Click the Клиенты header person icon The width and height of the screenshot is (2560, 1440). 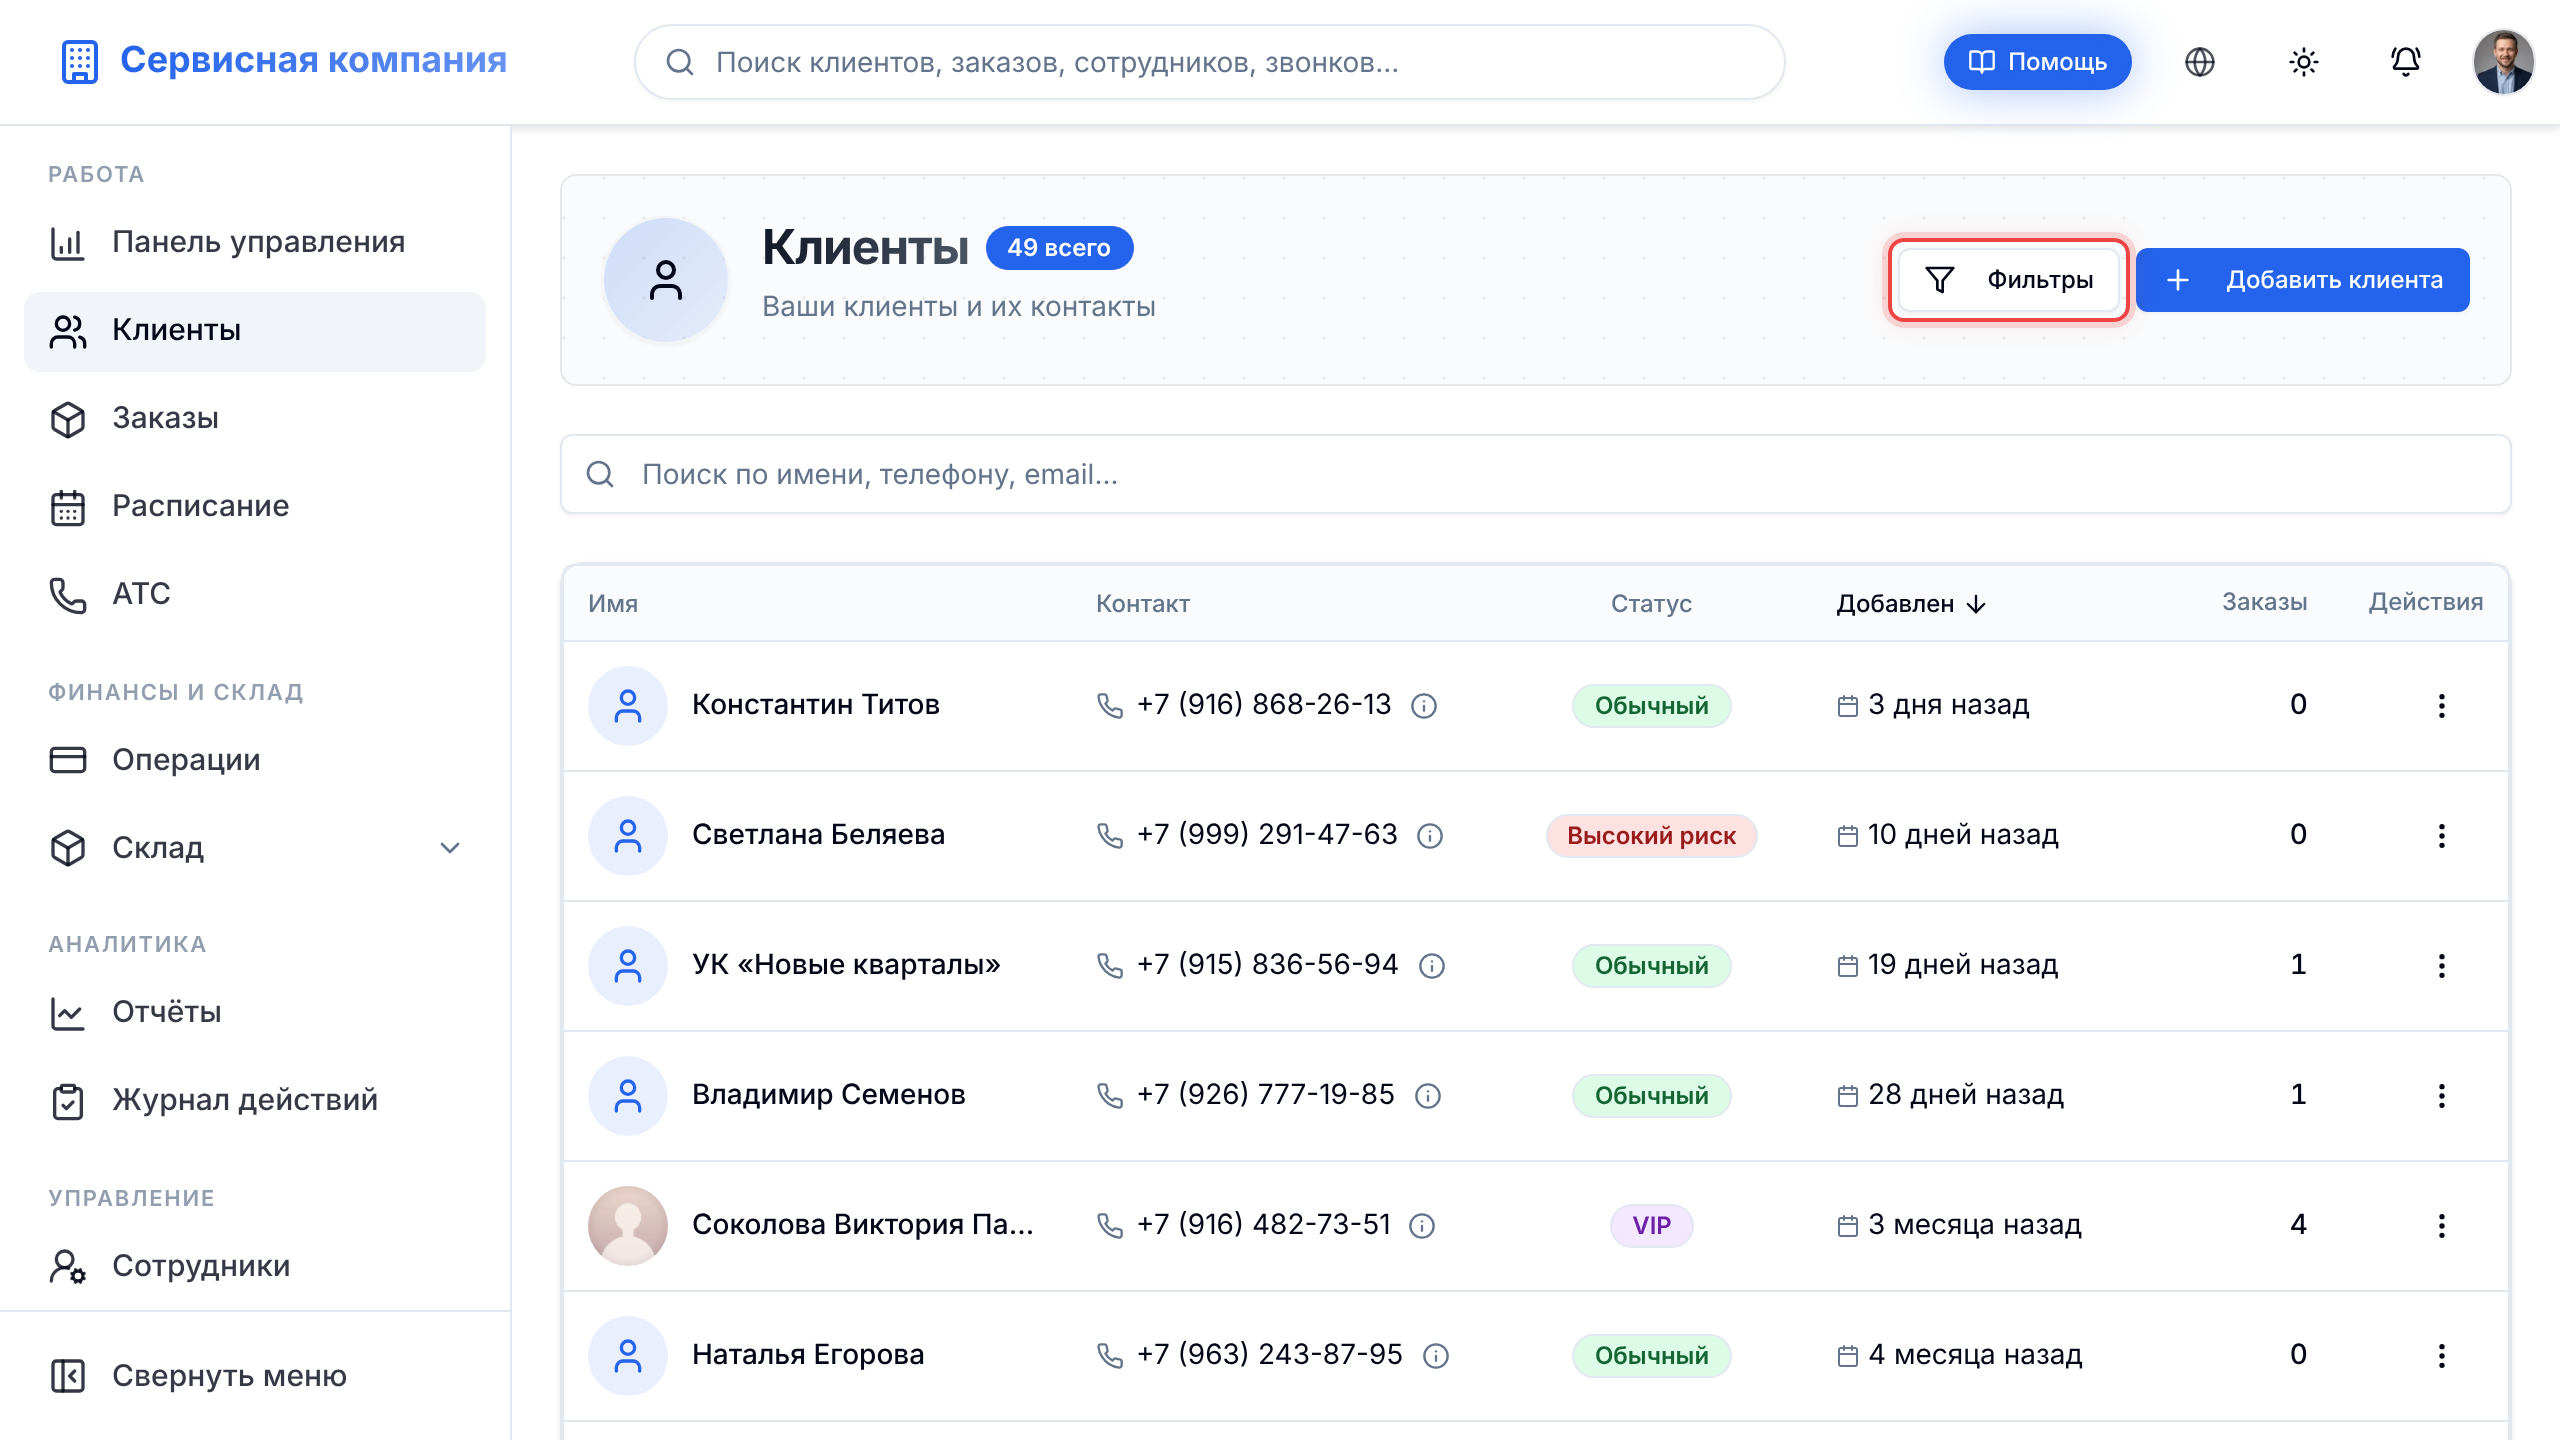point(666,280)
